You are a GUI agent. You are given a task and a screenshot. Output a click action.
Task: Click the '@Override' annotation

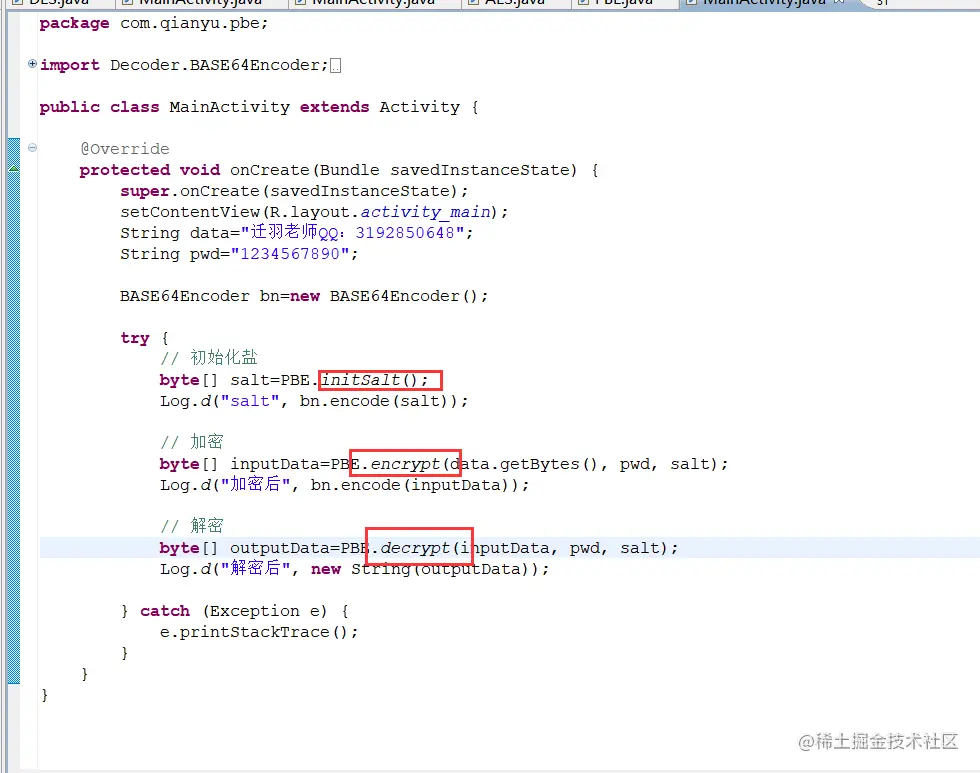[124, 149]
